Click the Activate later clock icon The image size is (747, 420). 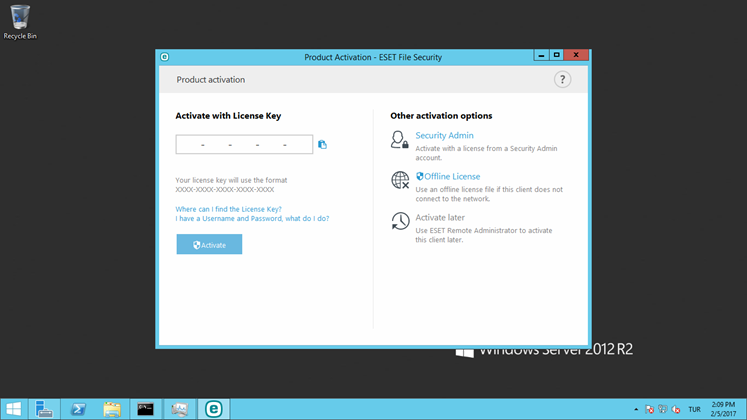[x=400, y=221]
